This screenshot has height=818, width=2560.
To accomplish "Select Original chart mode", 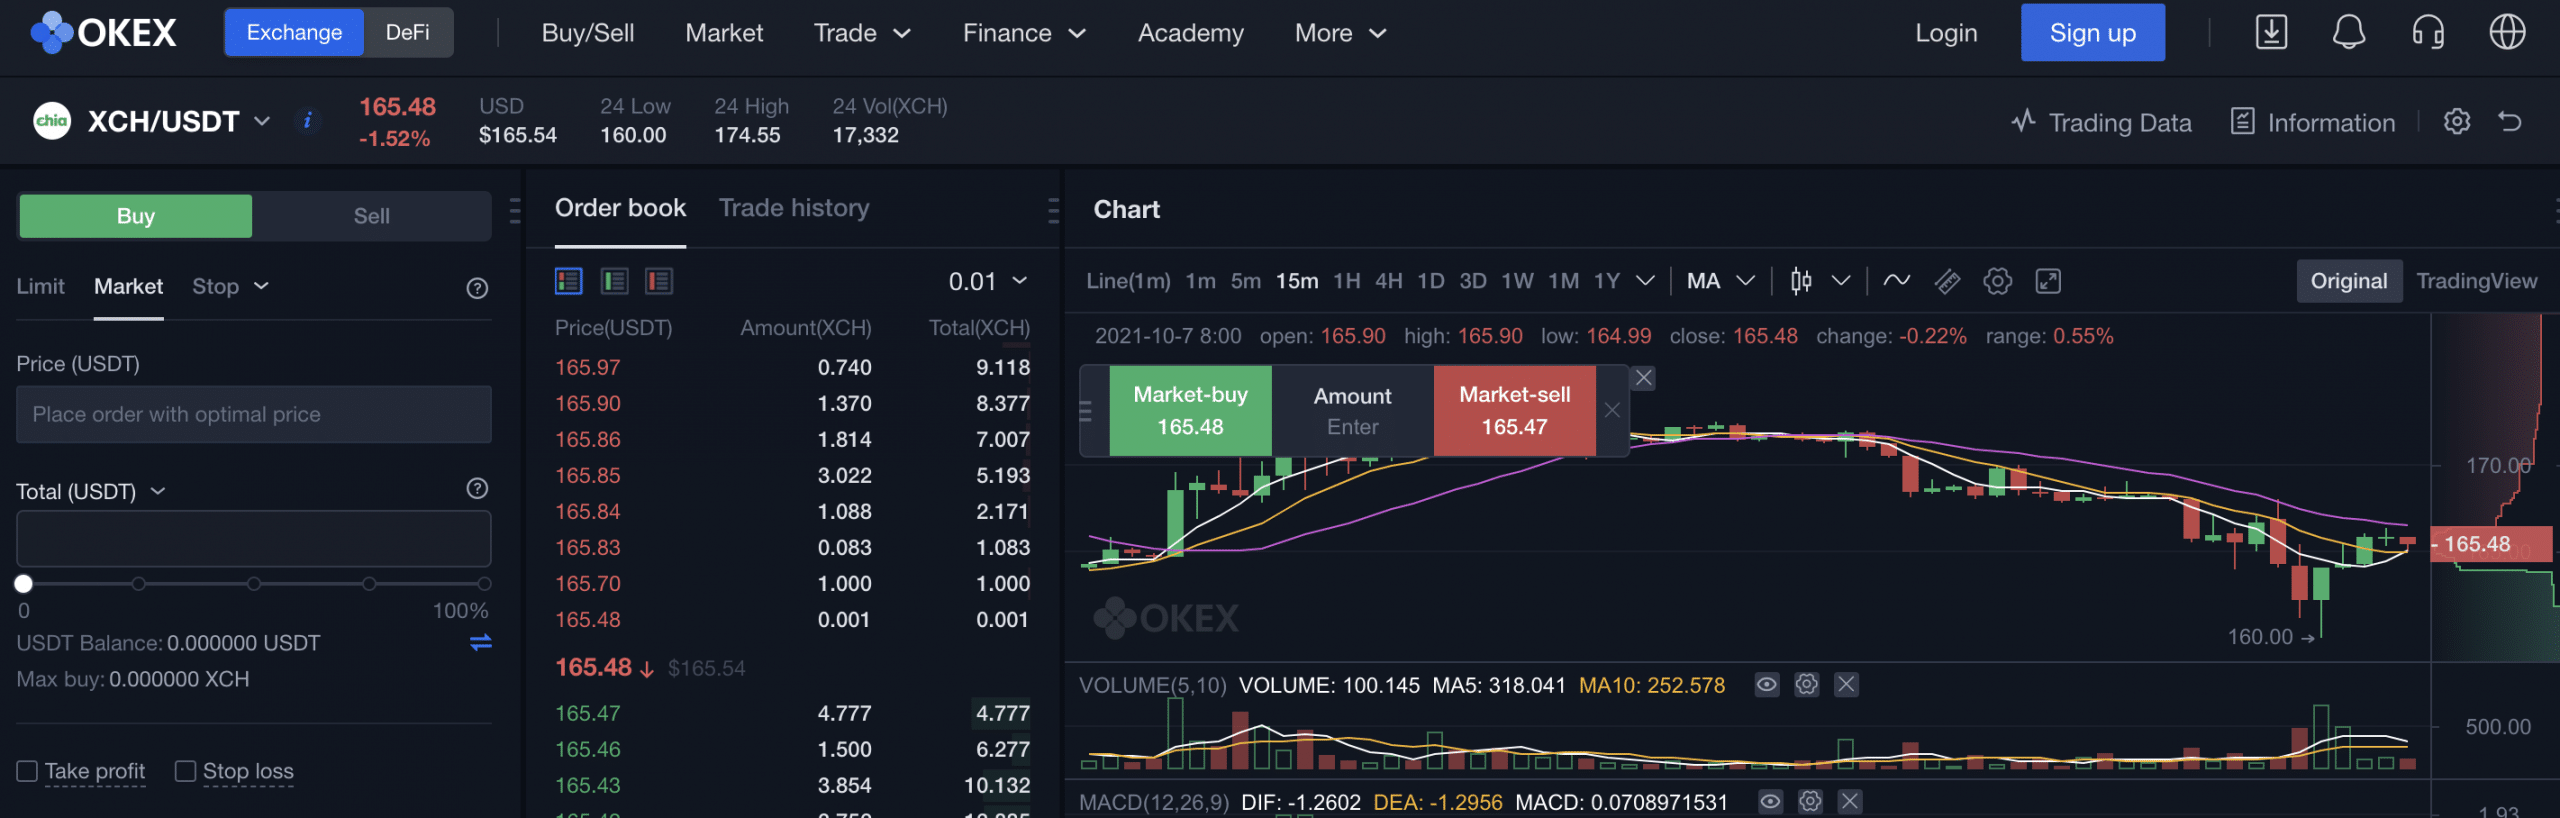I will pos(2348,281).
